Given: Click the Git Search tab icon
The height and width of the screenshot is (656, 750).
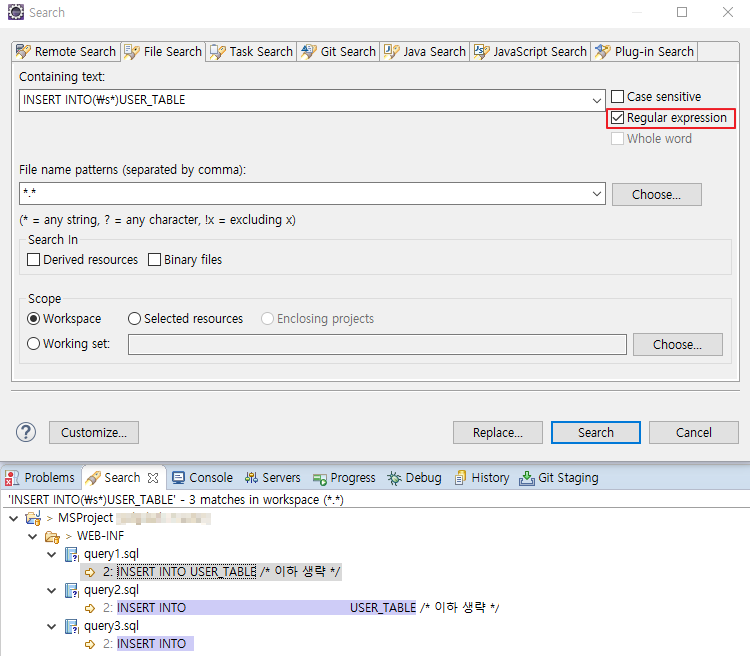Looking at the screenshot, I should point(309,51).
